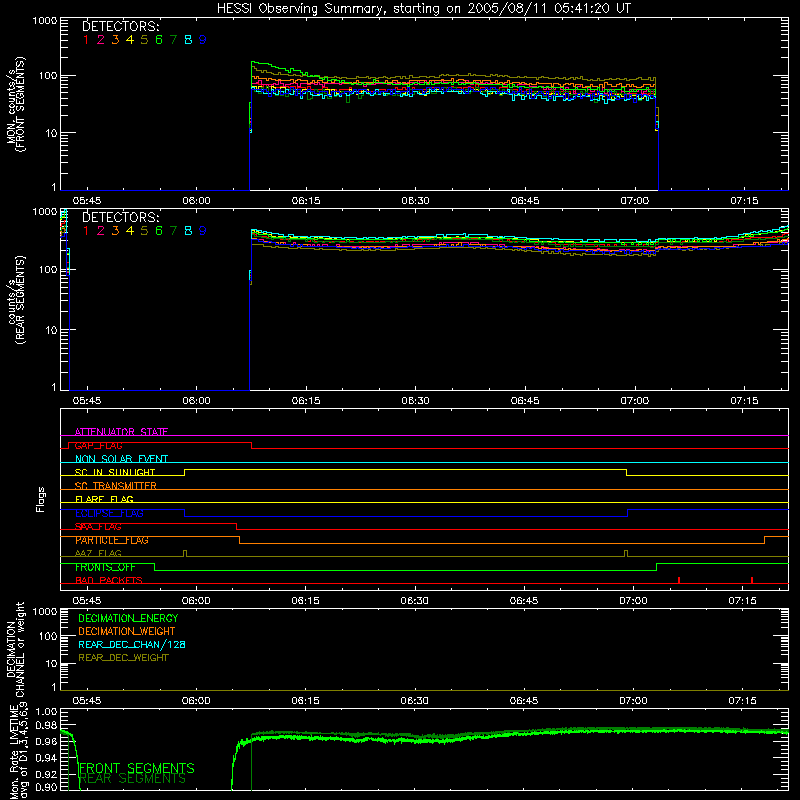Click 06:30 tick label under front segments plot

415,201
